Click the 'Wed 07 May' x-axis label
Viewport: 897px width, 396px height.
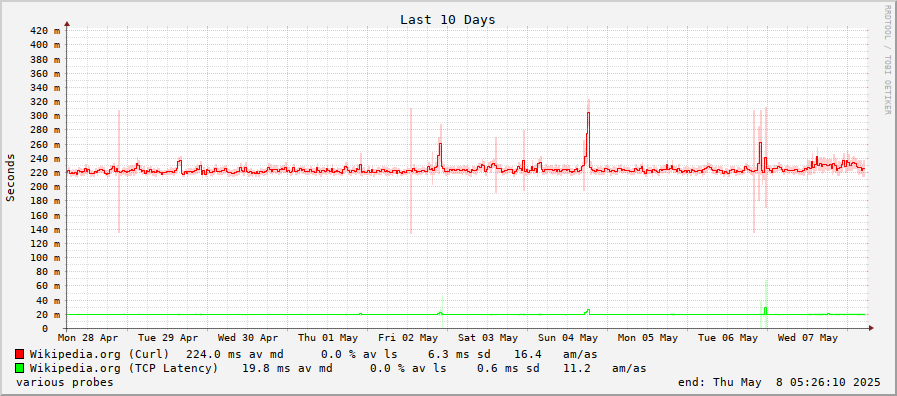[x=808, y=338]
